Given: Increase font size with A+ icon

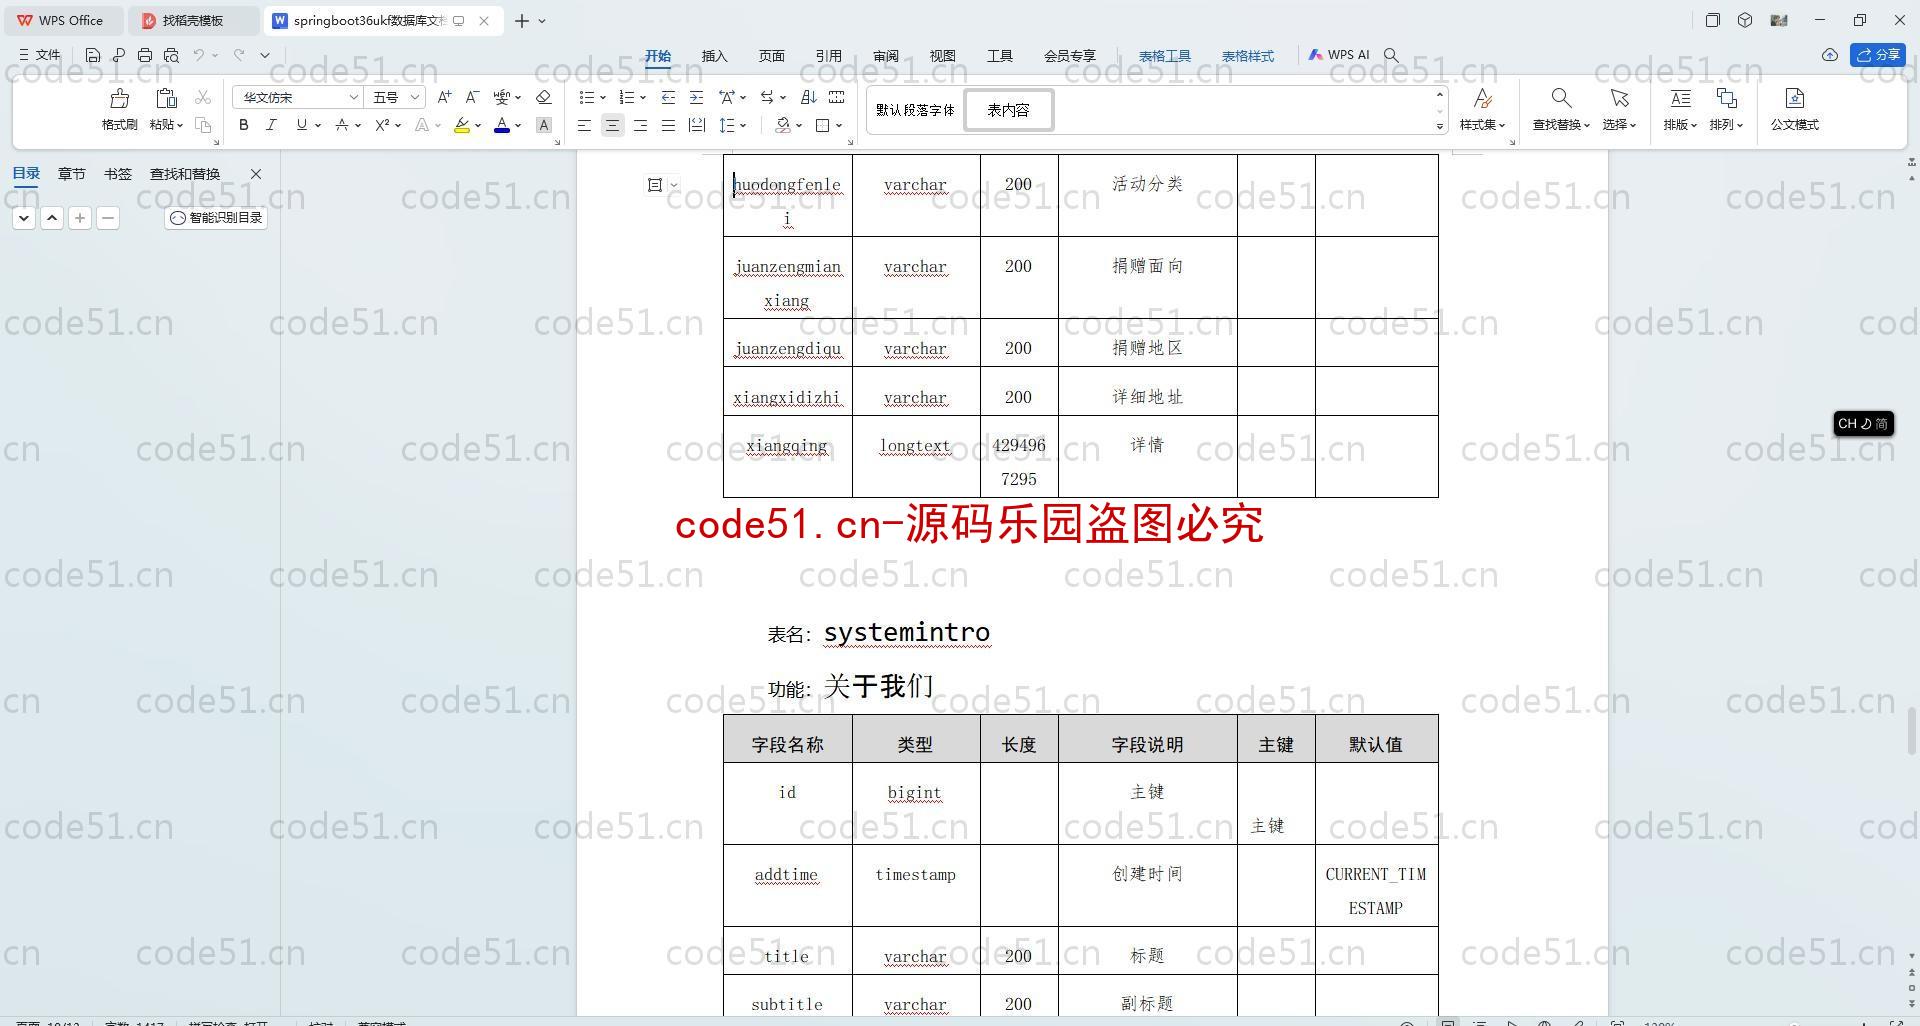Looking at the screenshot, I should click(444, 97).
